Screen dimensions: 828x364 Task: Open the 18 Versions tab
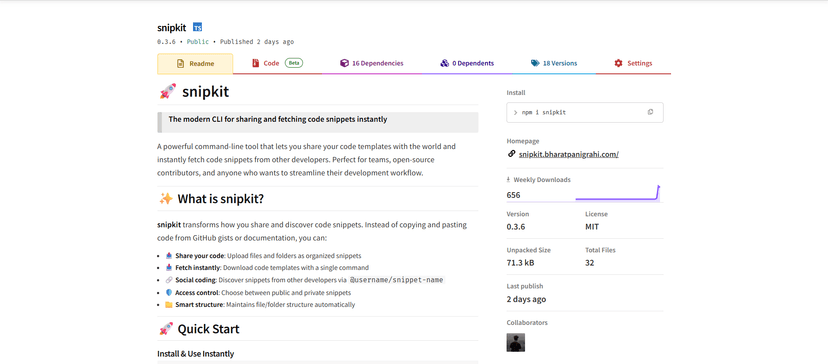tap(554, 63)
